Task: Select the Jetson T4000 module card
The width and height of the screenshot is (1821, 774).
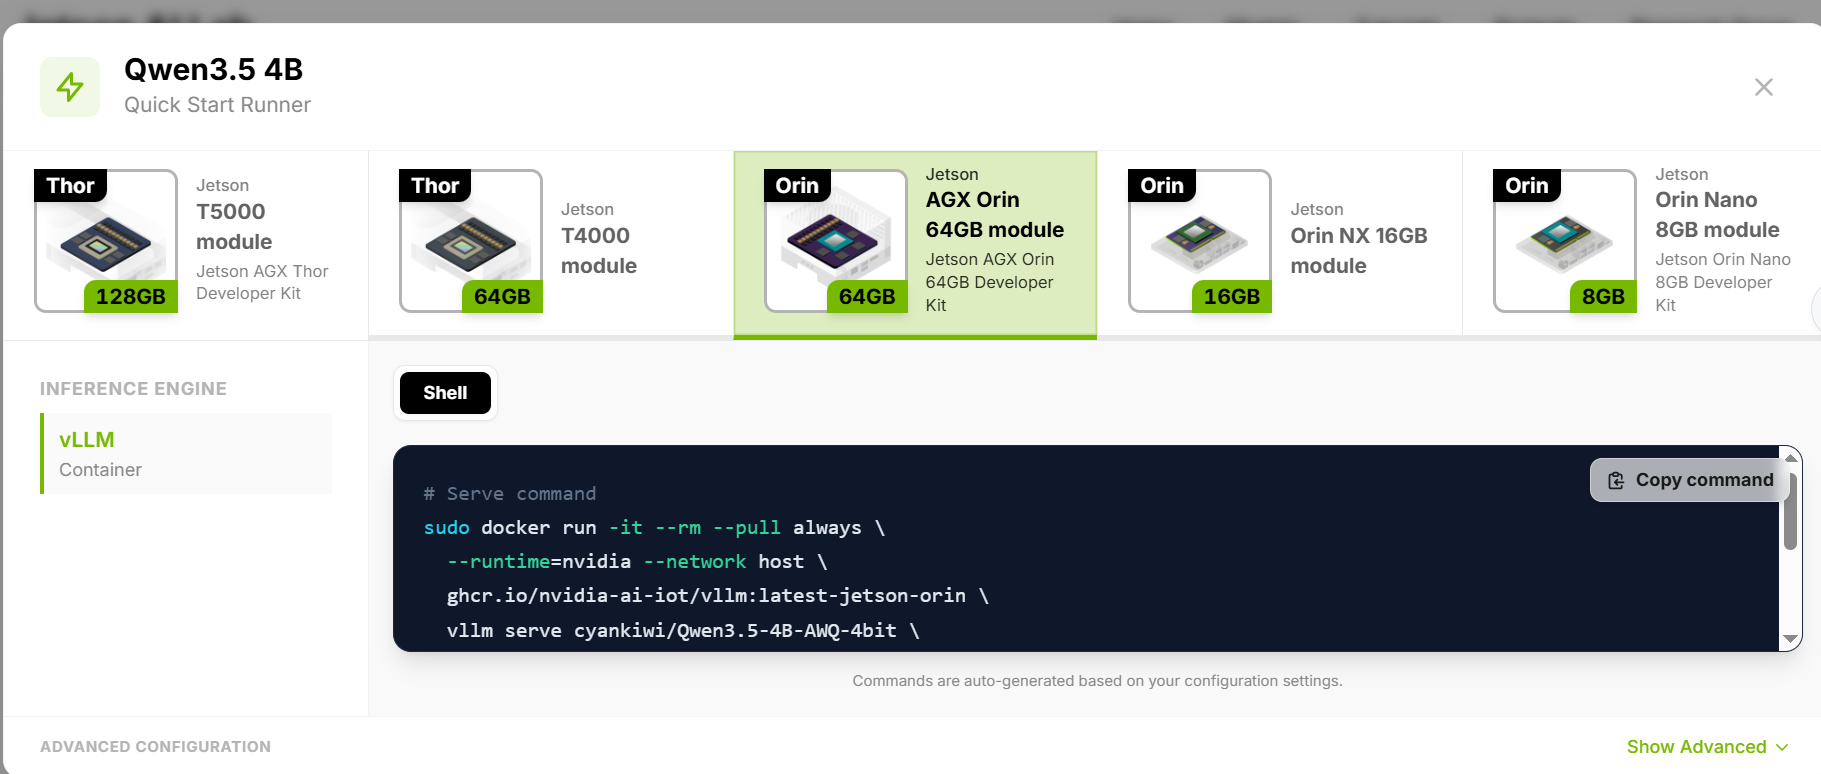Action: click(x=551, y=243)
